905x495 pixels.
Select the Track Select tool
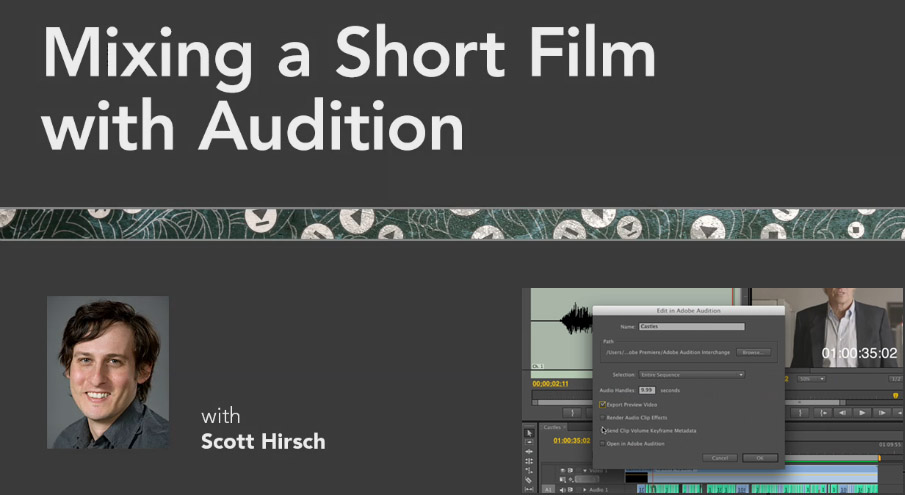point(529,442)
